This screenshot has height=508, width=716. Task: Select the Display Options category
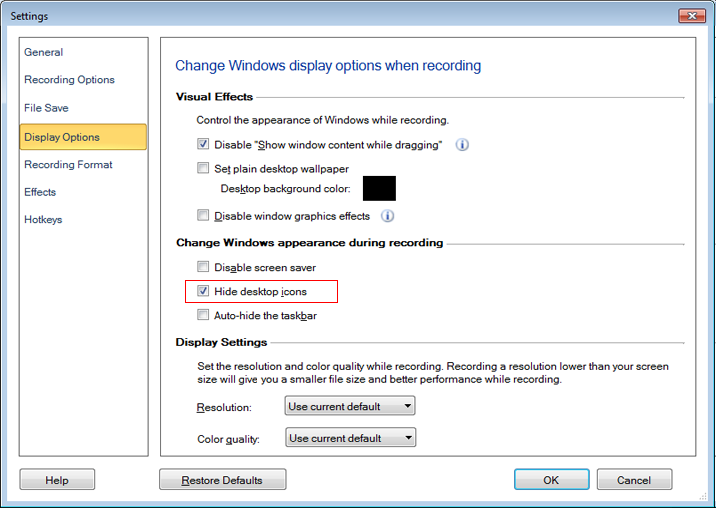pos(83,137)
